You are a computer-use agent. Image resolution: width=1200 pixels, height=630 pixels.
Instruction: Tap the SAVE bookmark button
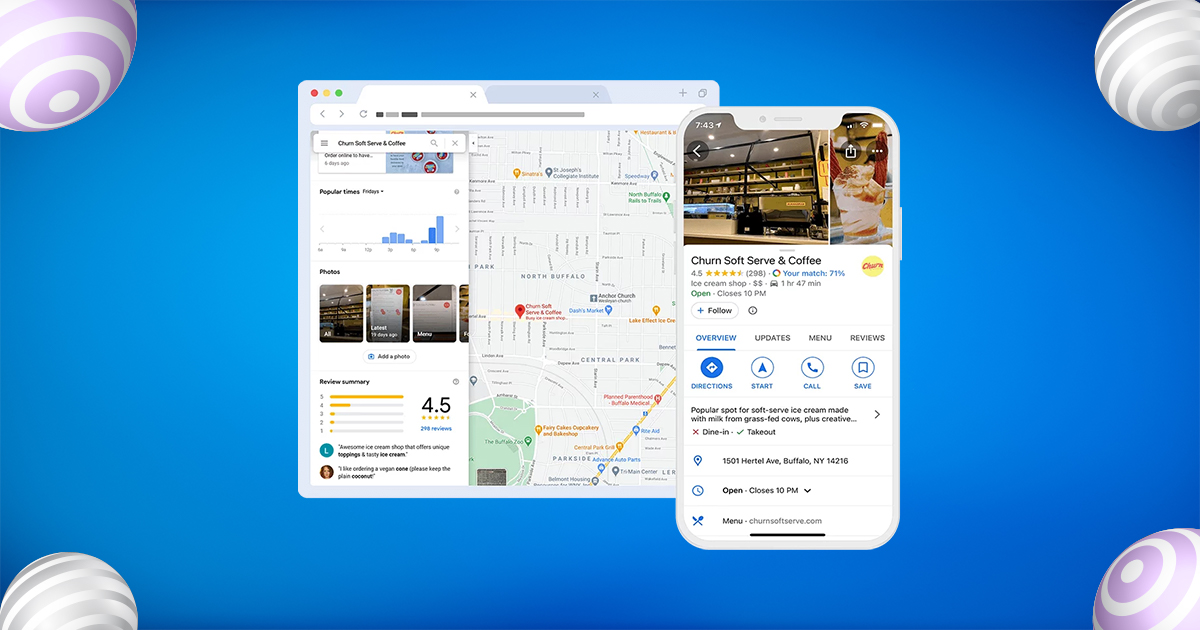click(x=863, y=373)
